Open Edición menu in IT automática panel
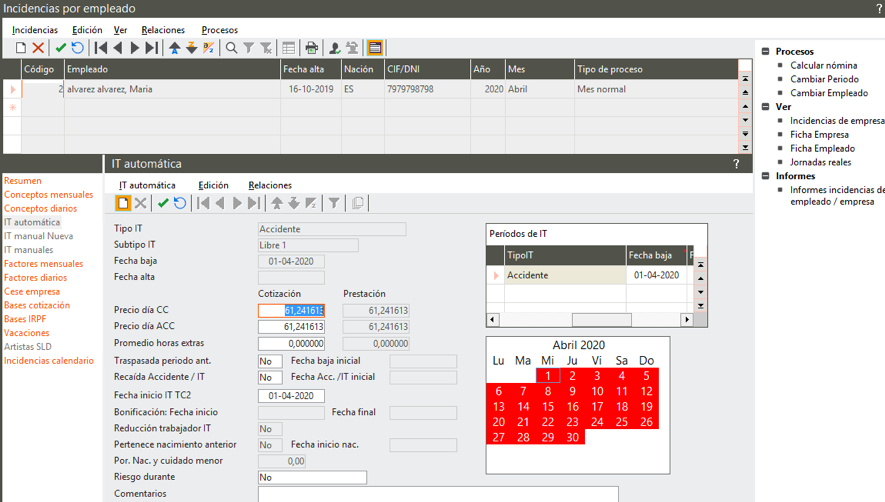 coord(213,185)
